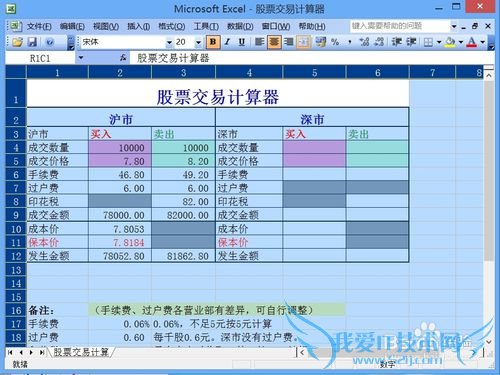500x375 pixels.
Task: Click into the Name Box R1C1
Action: [x=40, y=59]
